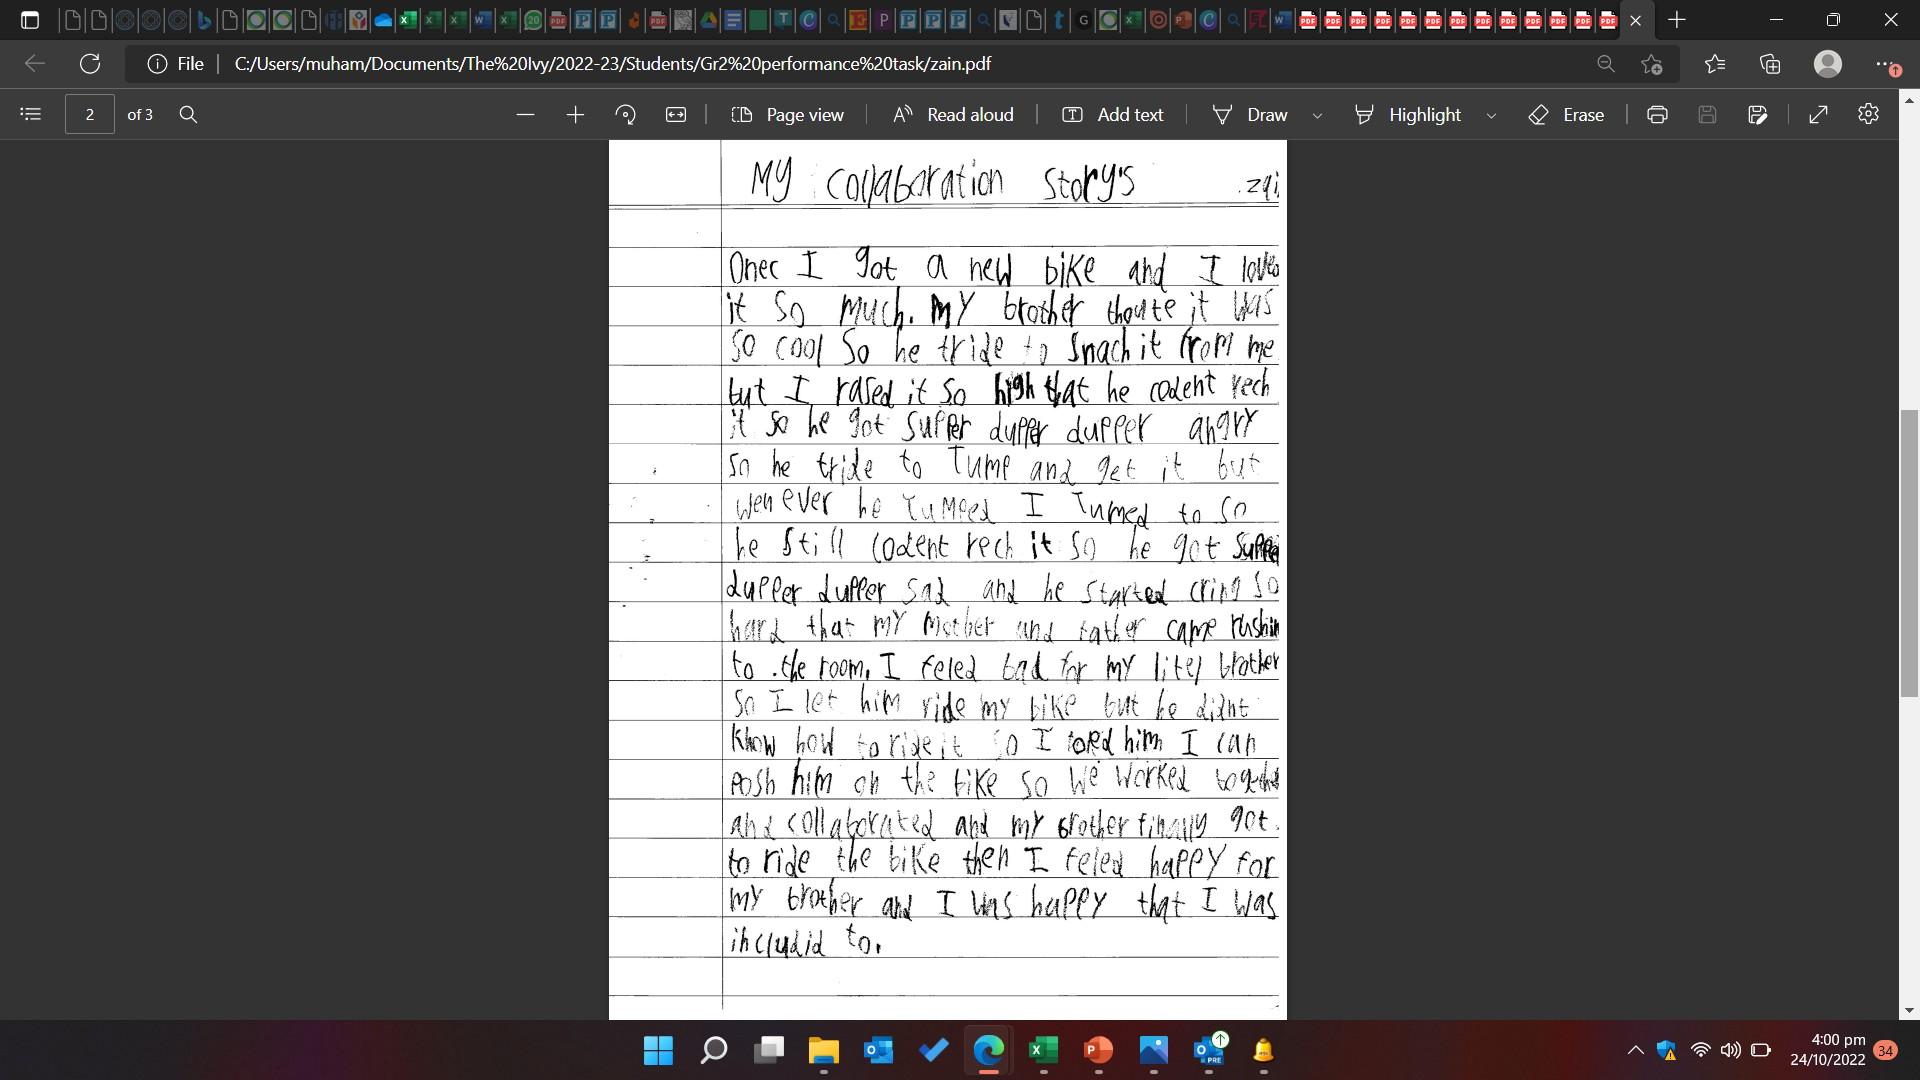
Task: Open a new browser tab
Action: pyautogui.click(x=1677, y=19)
